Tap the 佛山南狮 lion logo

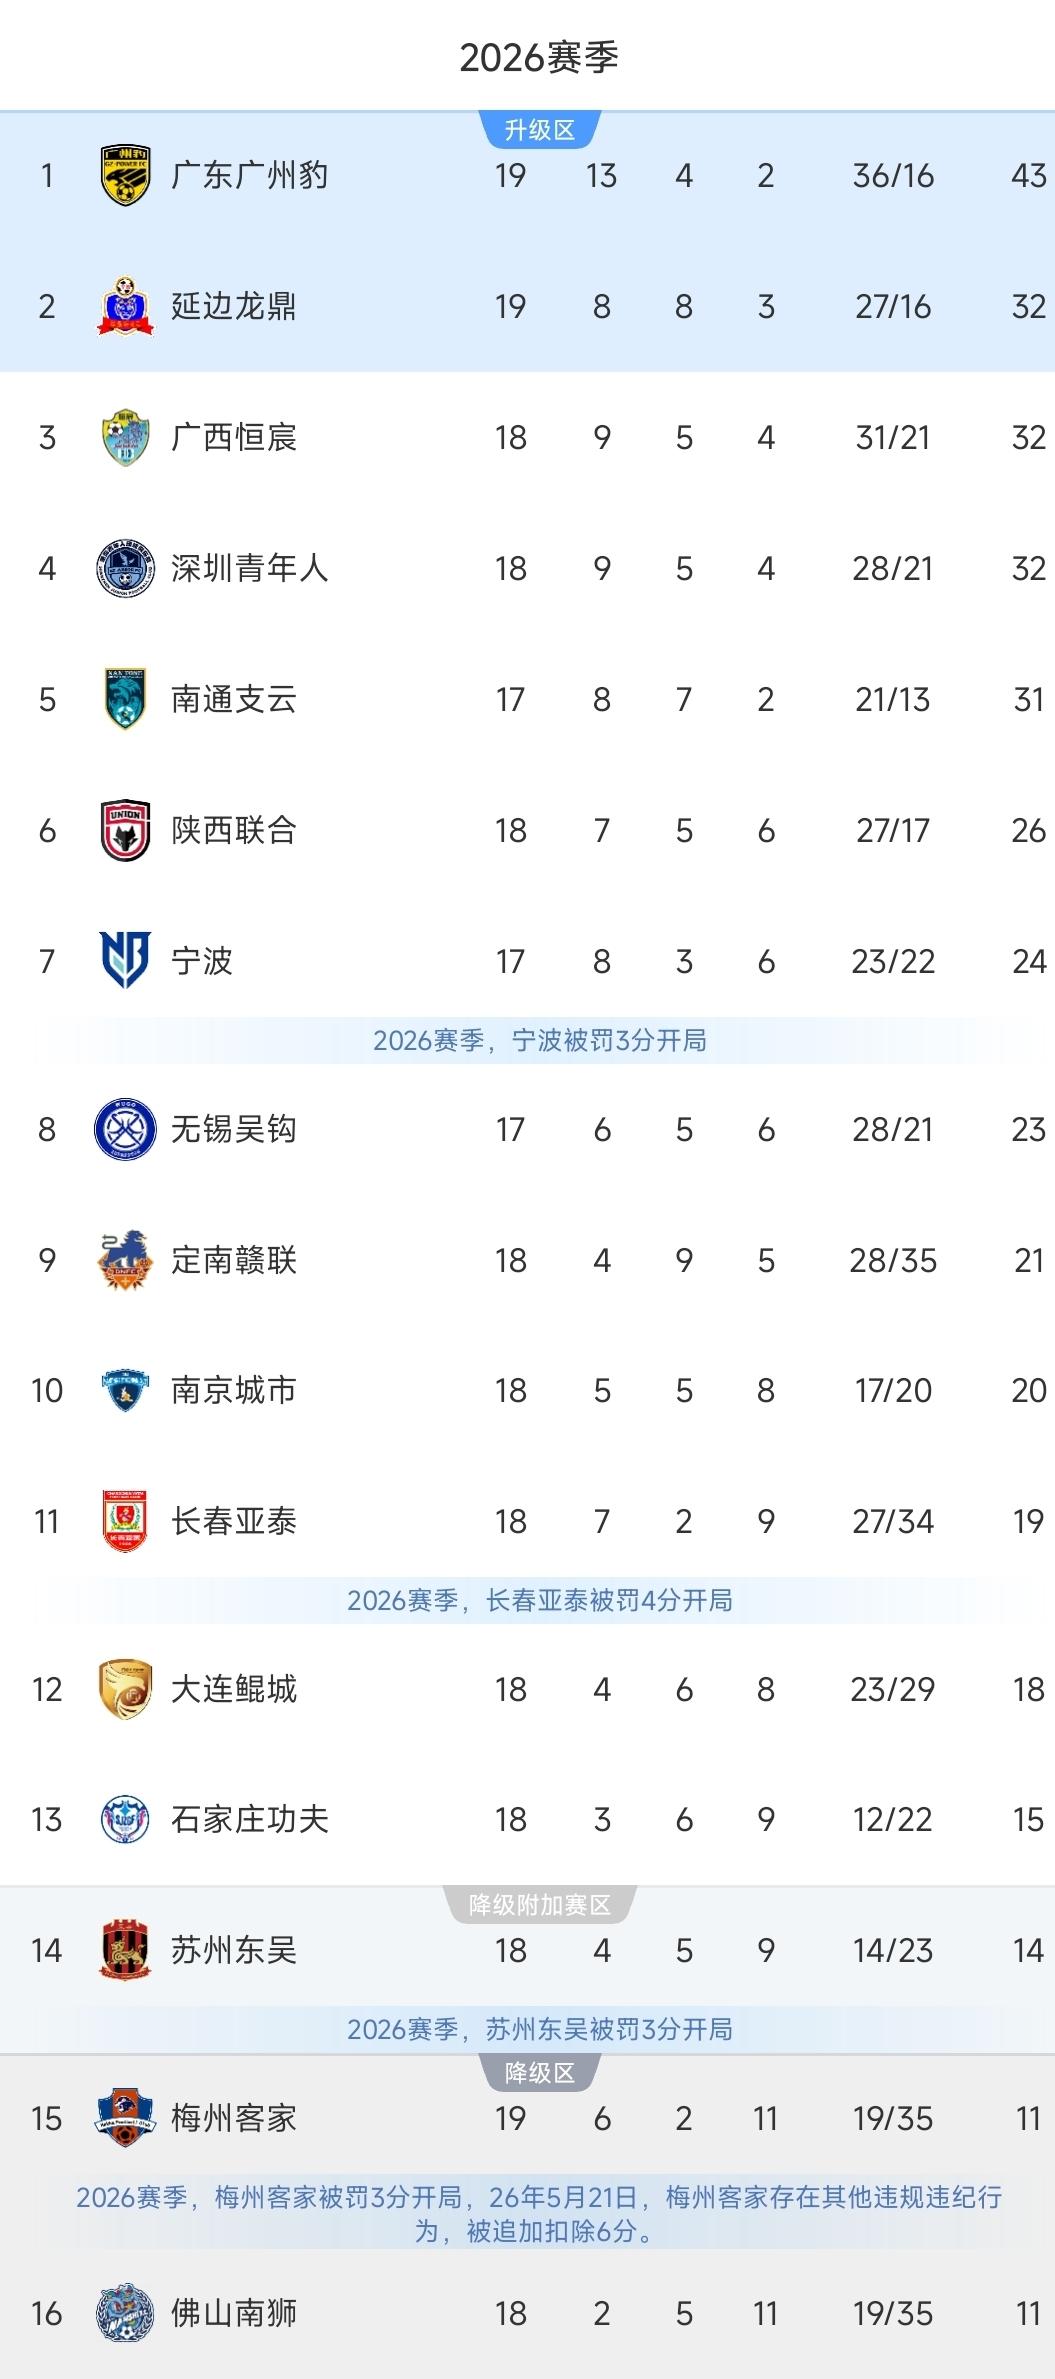coord(126,2313)
